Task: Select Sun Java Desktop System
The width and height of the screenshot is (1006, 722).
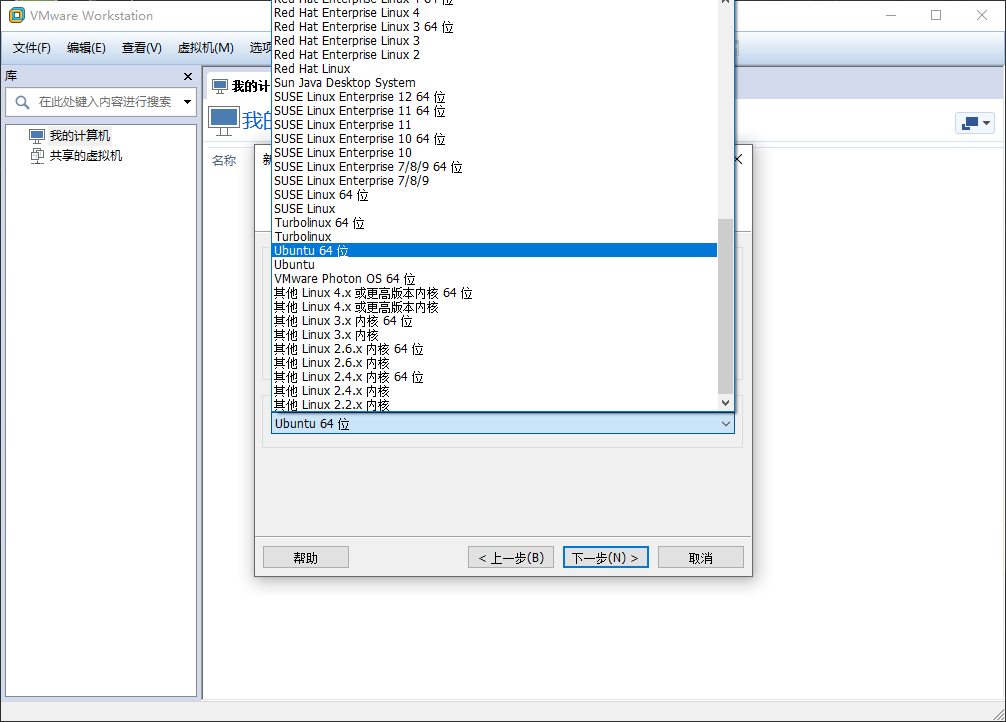Action: point(495,83)
